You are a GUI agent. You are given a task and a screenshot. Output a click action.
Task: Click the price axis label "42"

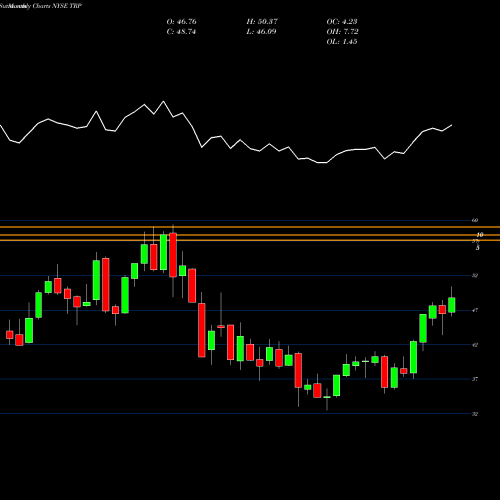[x=475, y=345]
